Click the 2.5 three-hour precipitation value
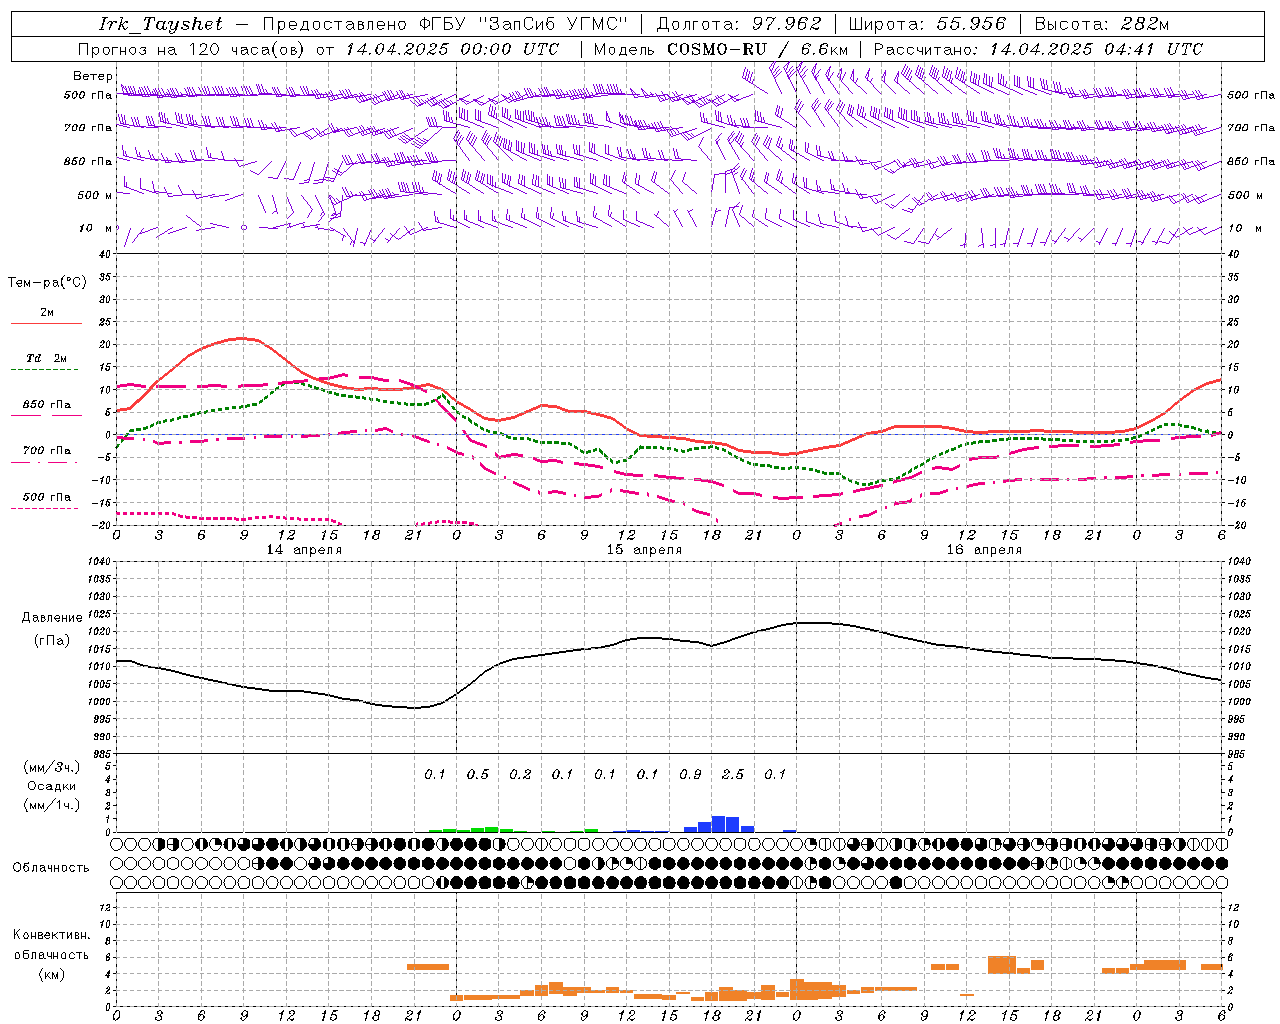Viewport: 1280px width, 1024px height. coord(733,774)
